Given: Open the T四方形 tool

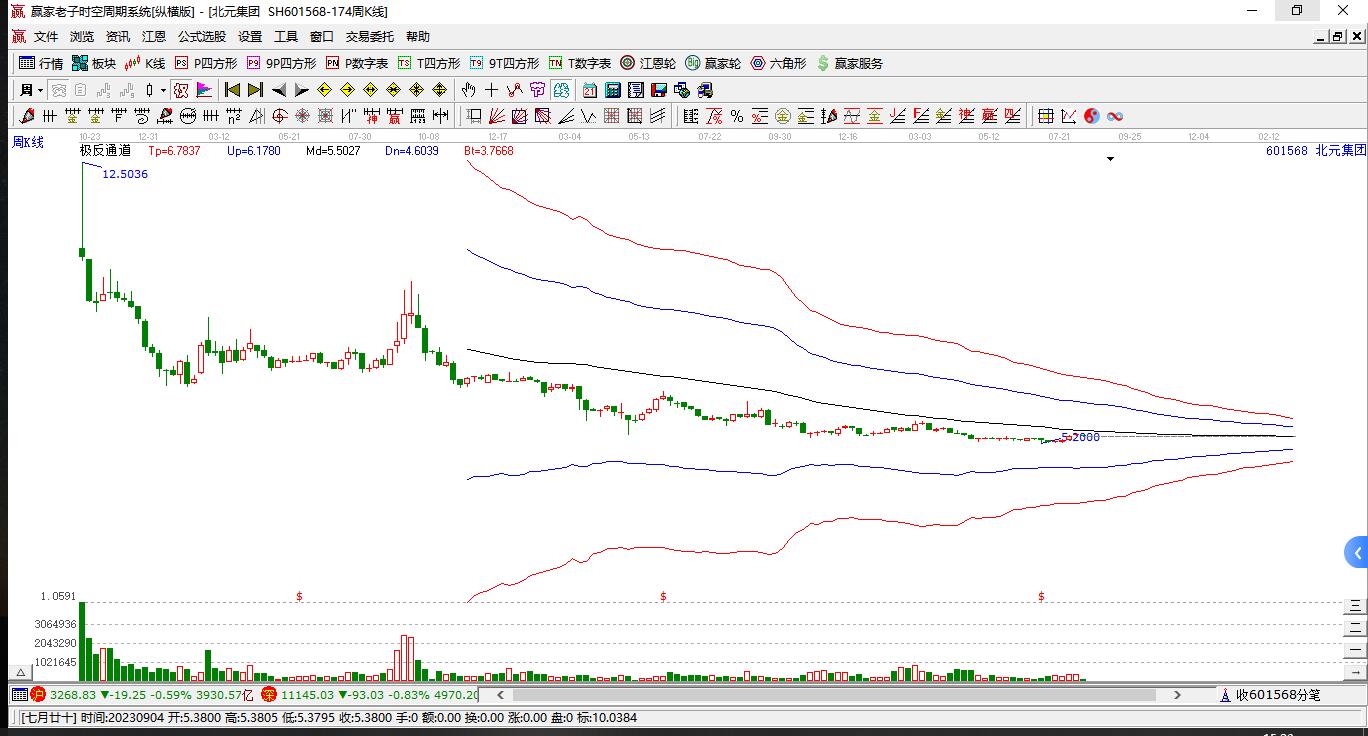Looking at the screenshot, I should [x=429, y=63].
